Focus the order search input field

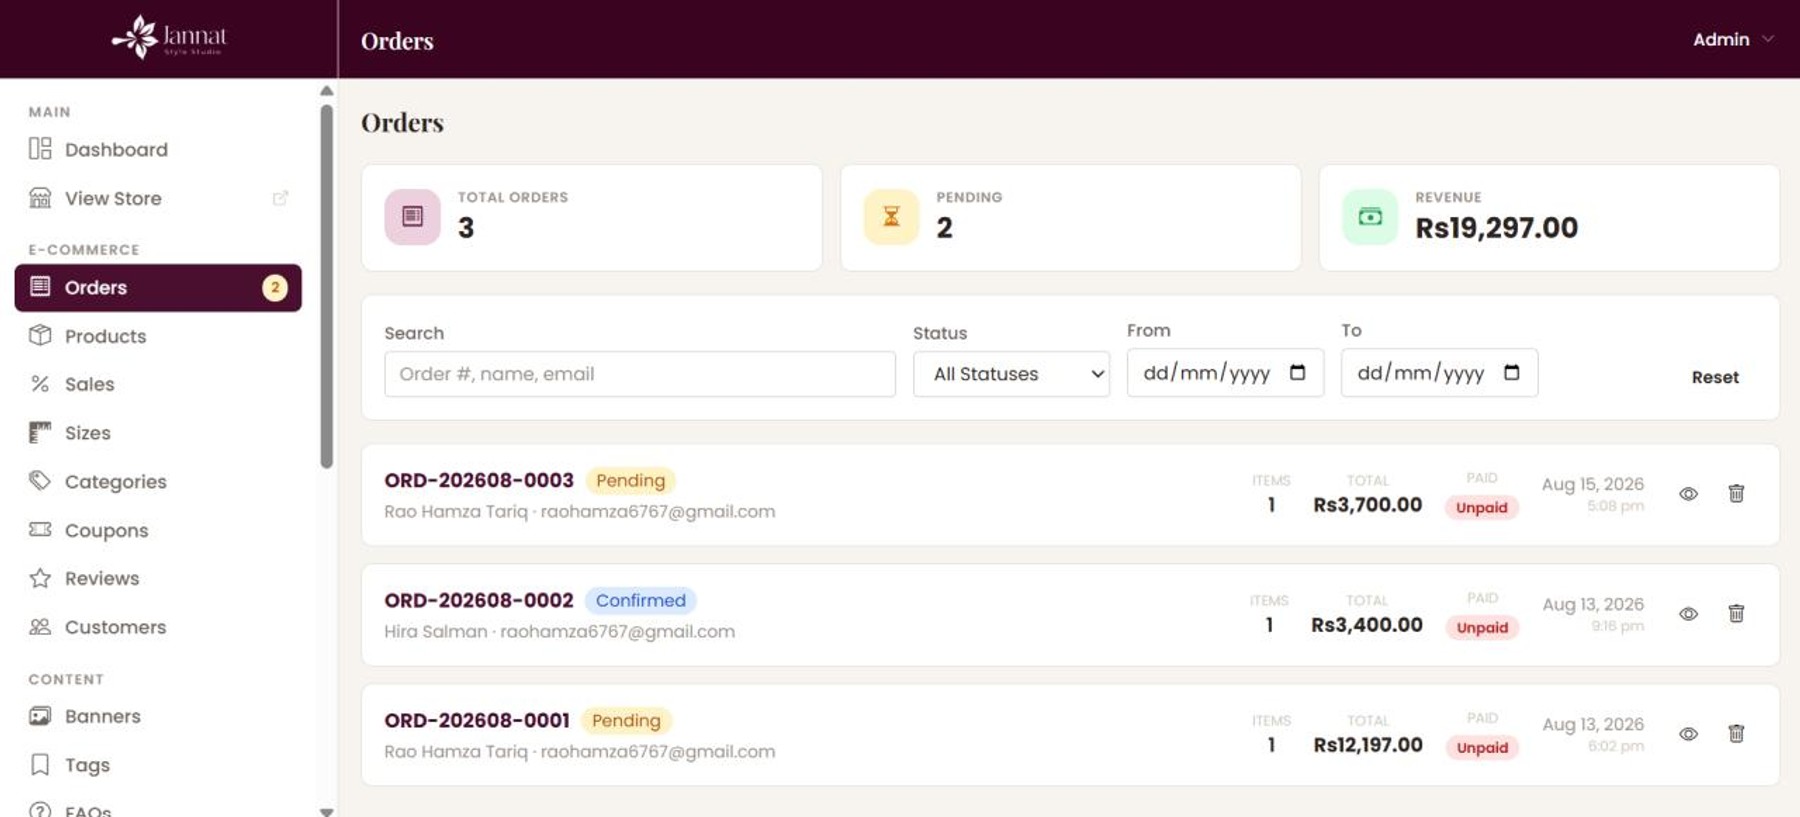pos(640,373)
